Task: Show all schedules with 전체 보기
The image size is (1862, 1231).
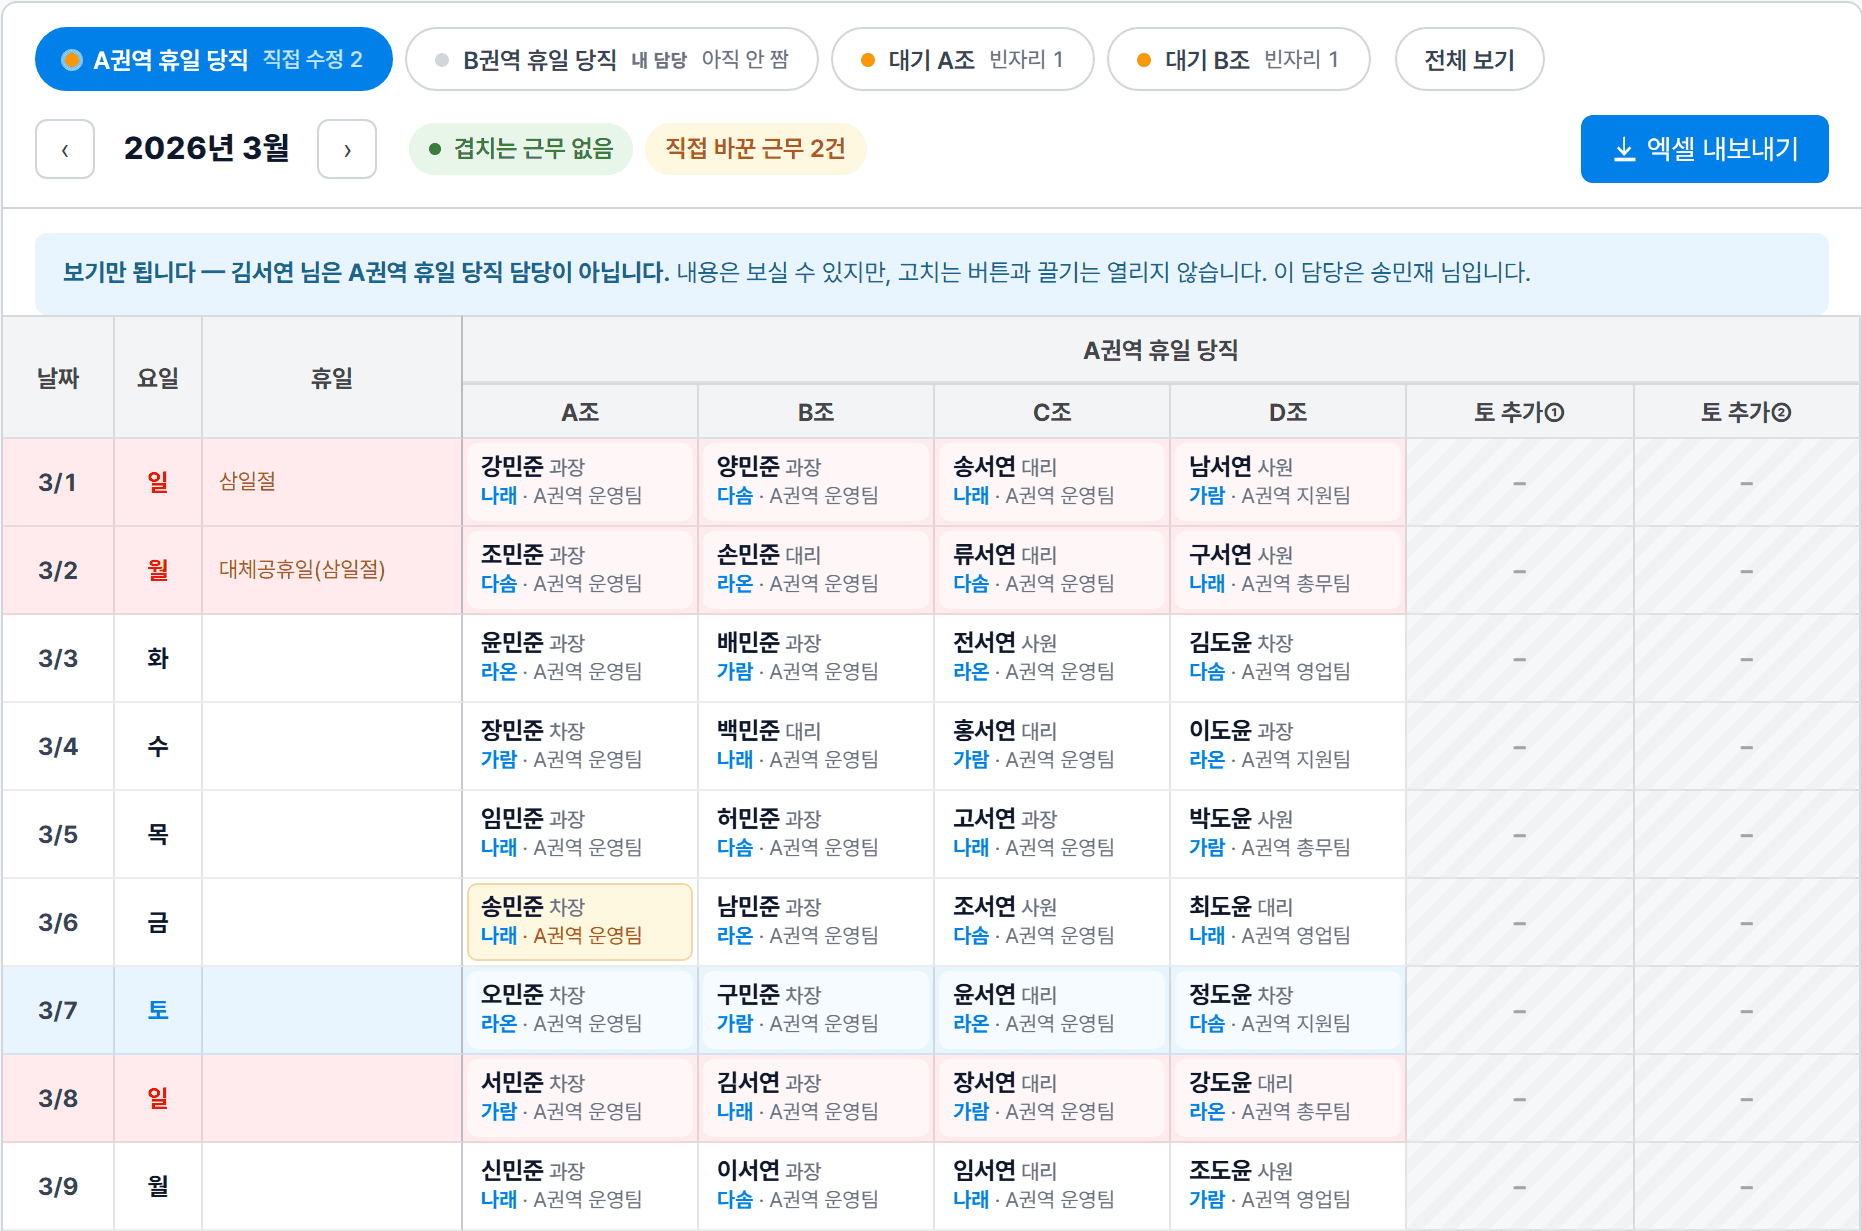Action: (1469, 59)
